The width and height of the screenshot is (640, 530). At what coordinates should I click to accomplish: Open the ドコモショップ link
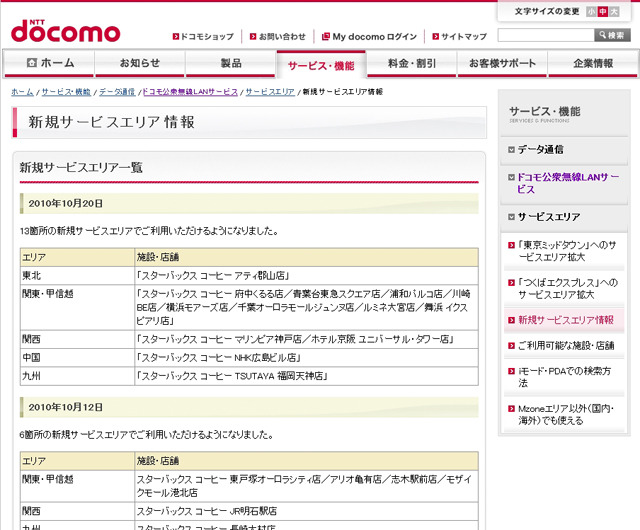pos(207,36)
